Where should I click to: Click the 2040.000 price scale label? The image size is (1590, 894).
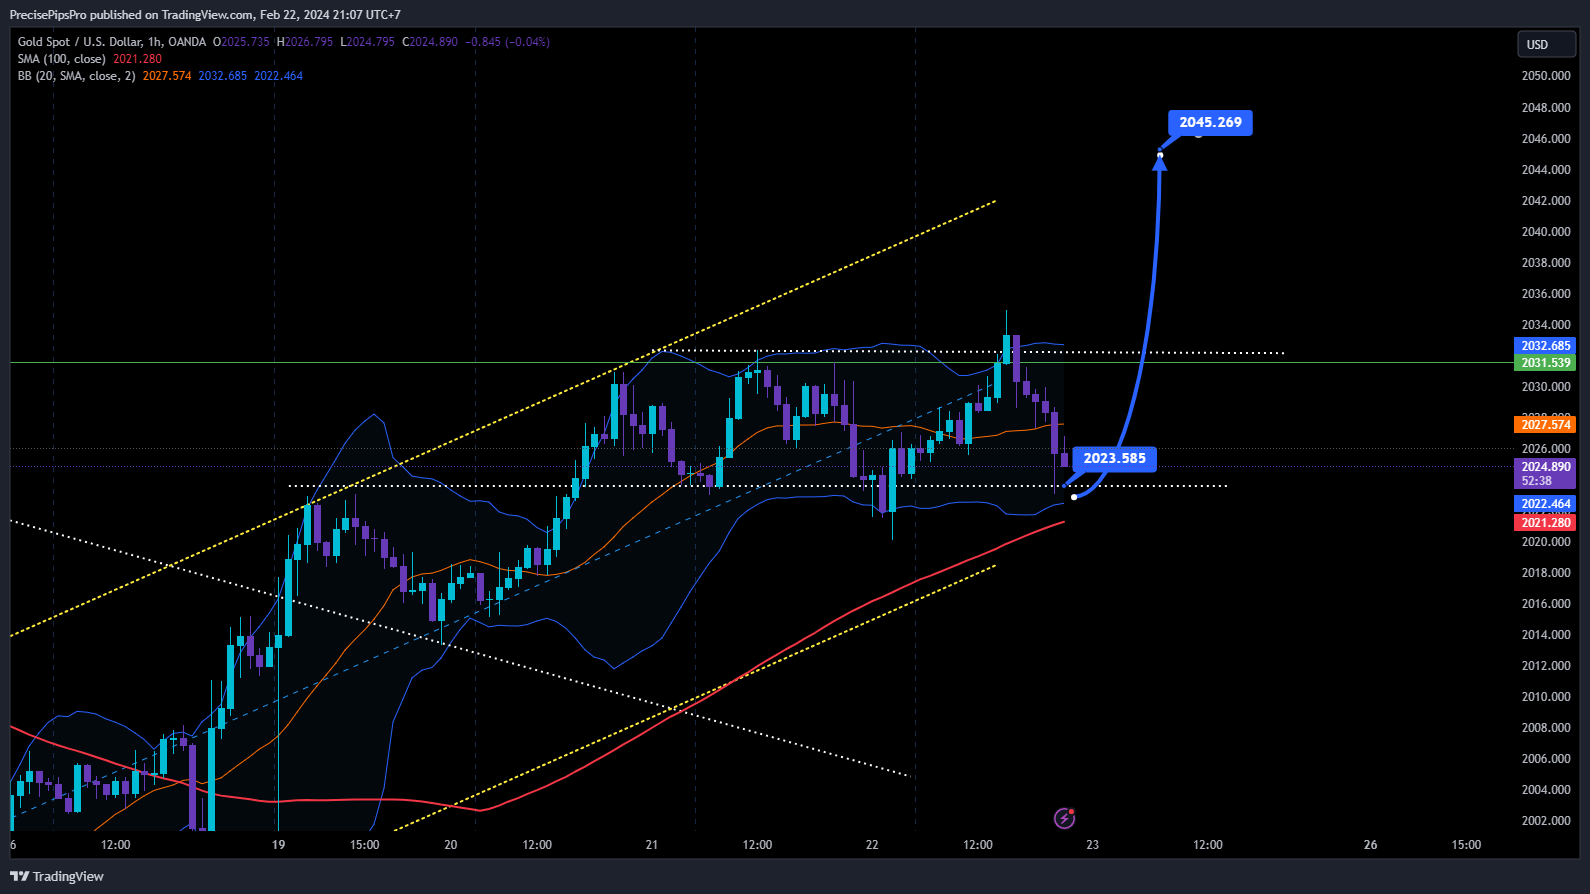pos(1546,231)
